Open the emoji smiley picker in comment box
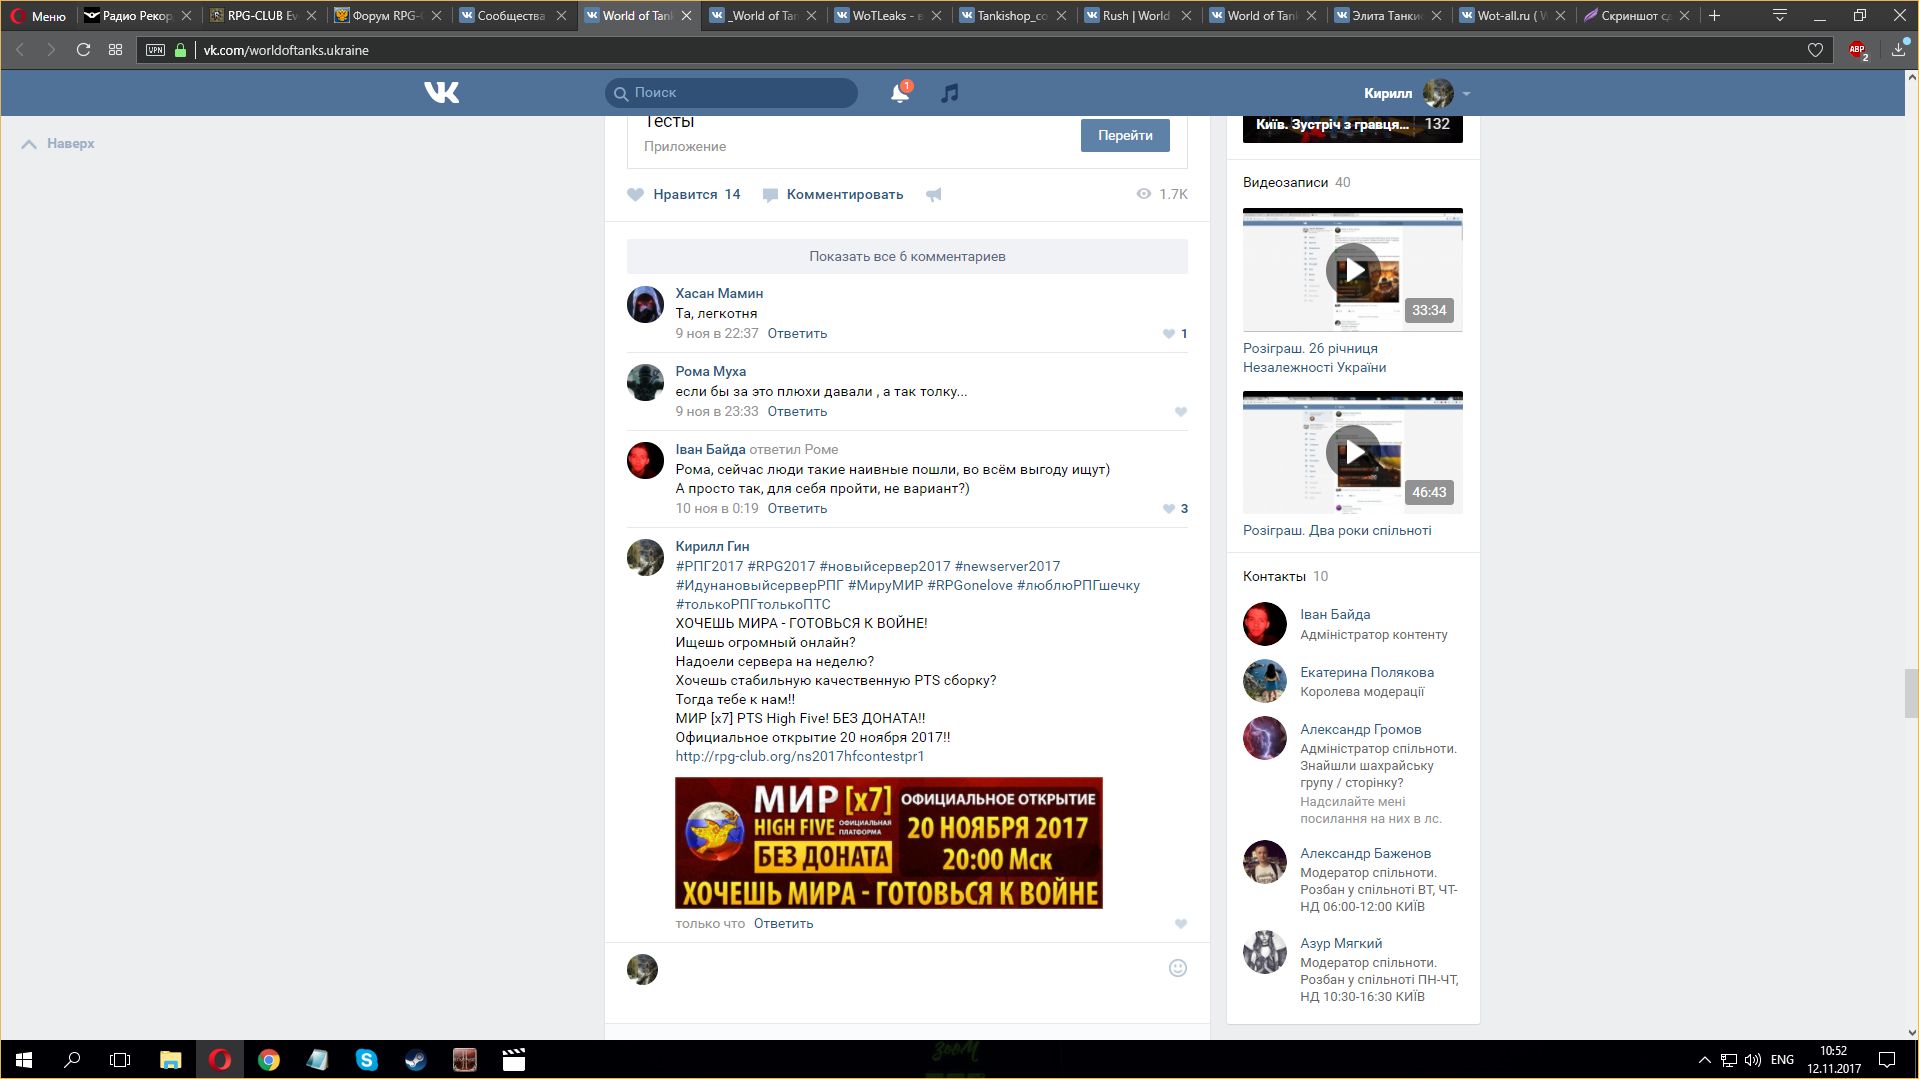1919x1079 pixels. pos(1178,968)
